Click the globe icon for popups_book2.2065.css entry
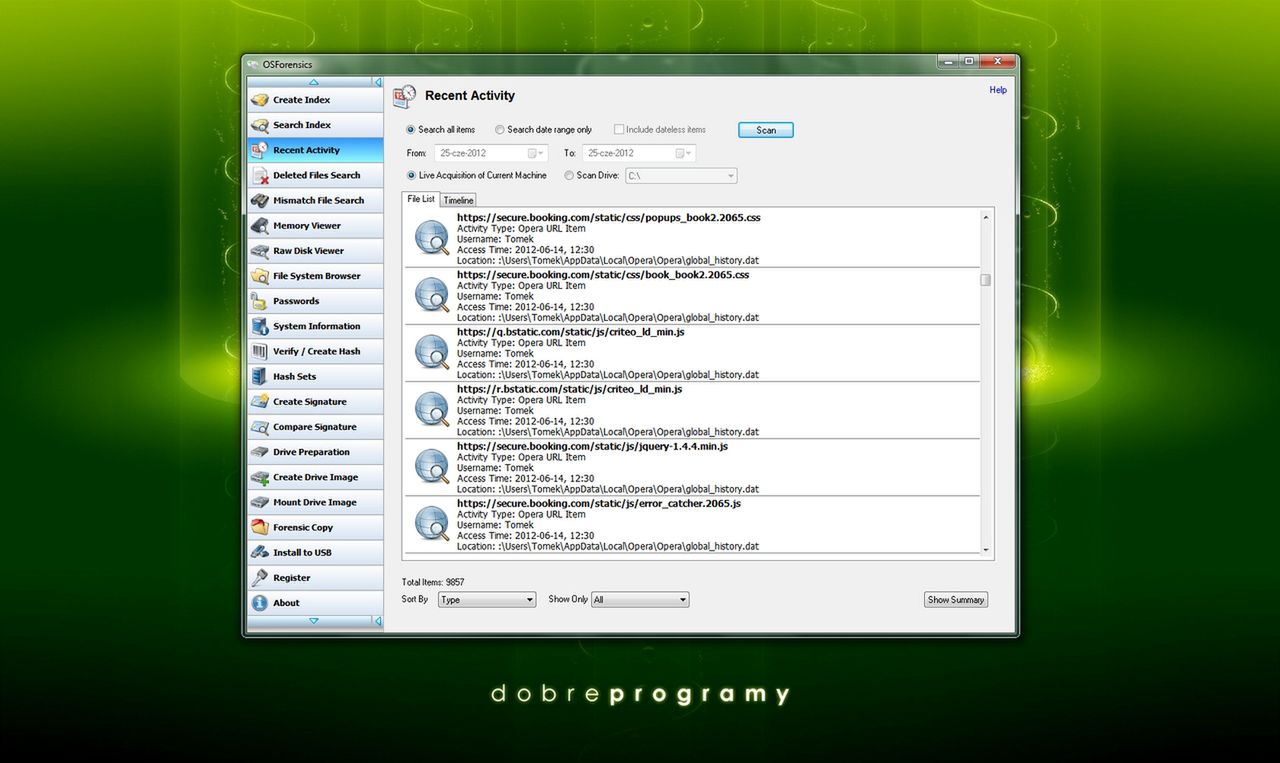The image size is (1280, 763). [x=432, y=238]
